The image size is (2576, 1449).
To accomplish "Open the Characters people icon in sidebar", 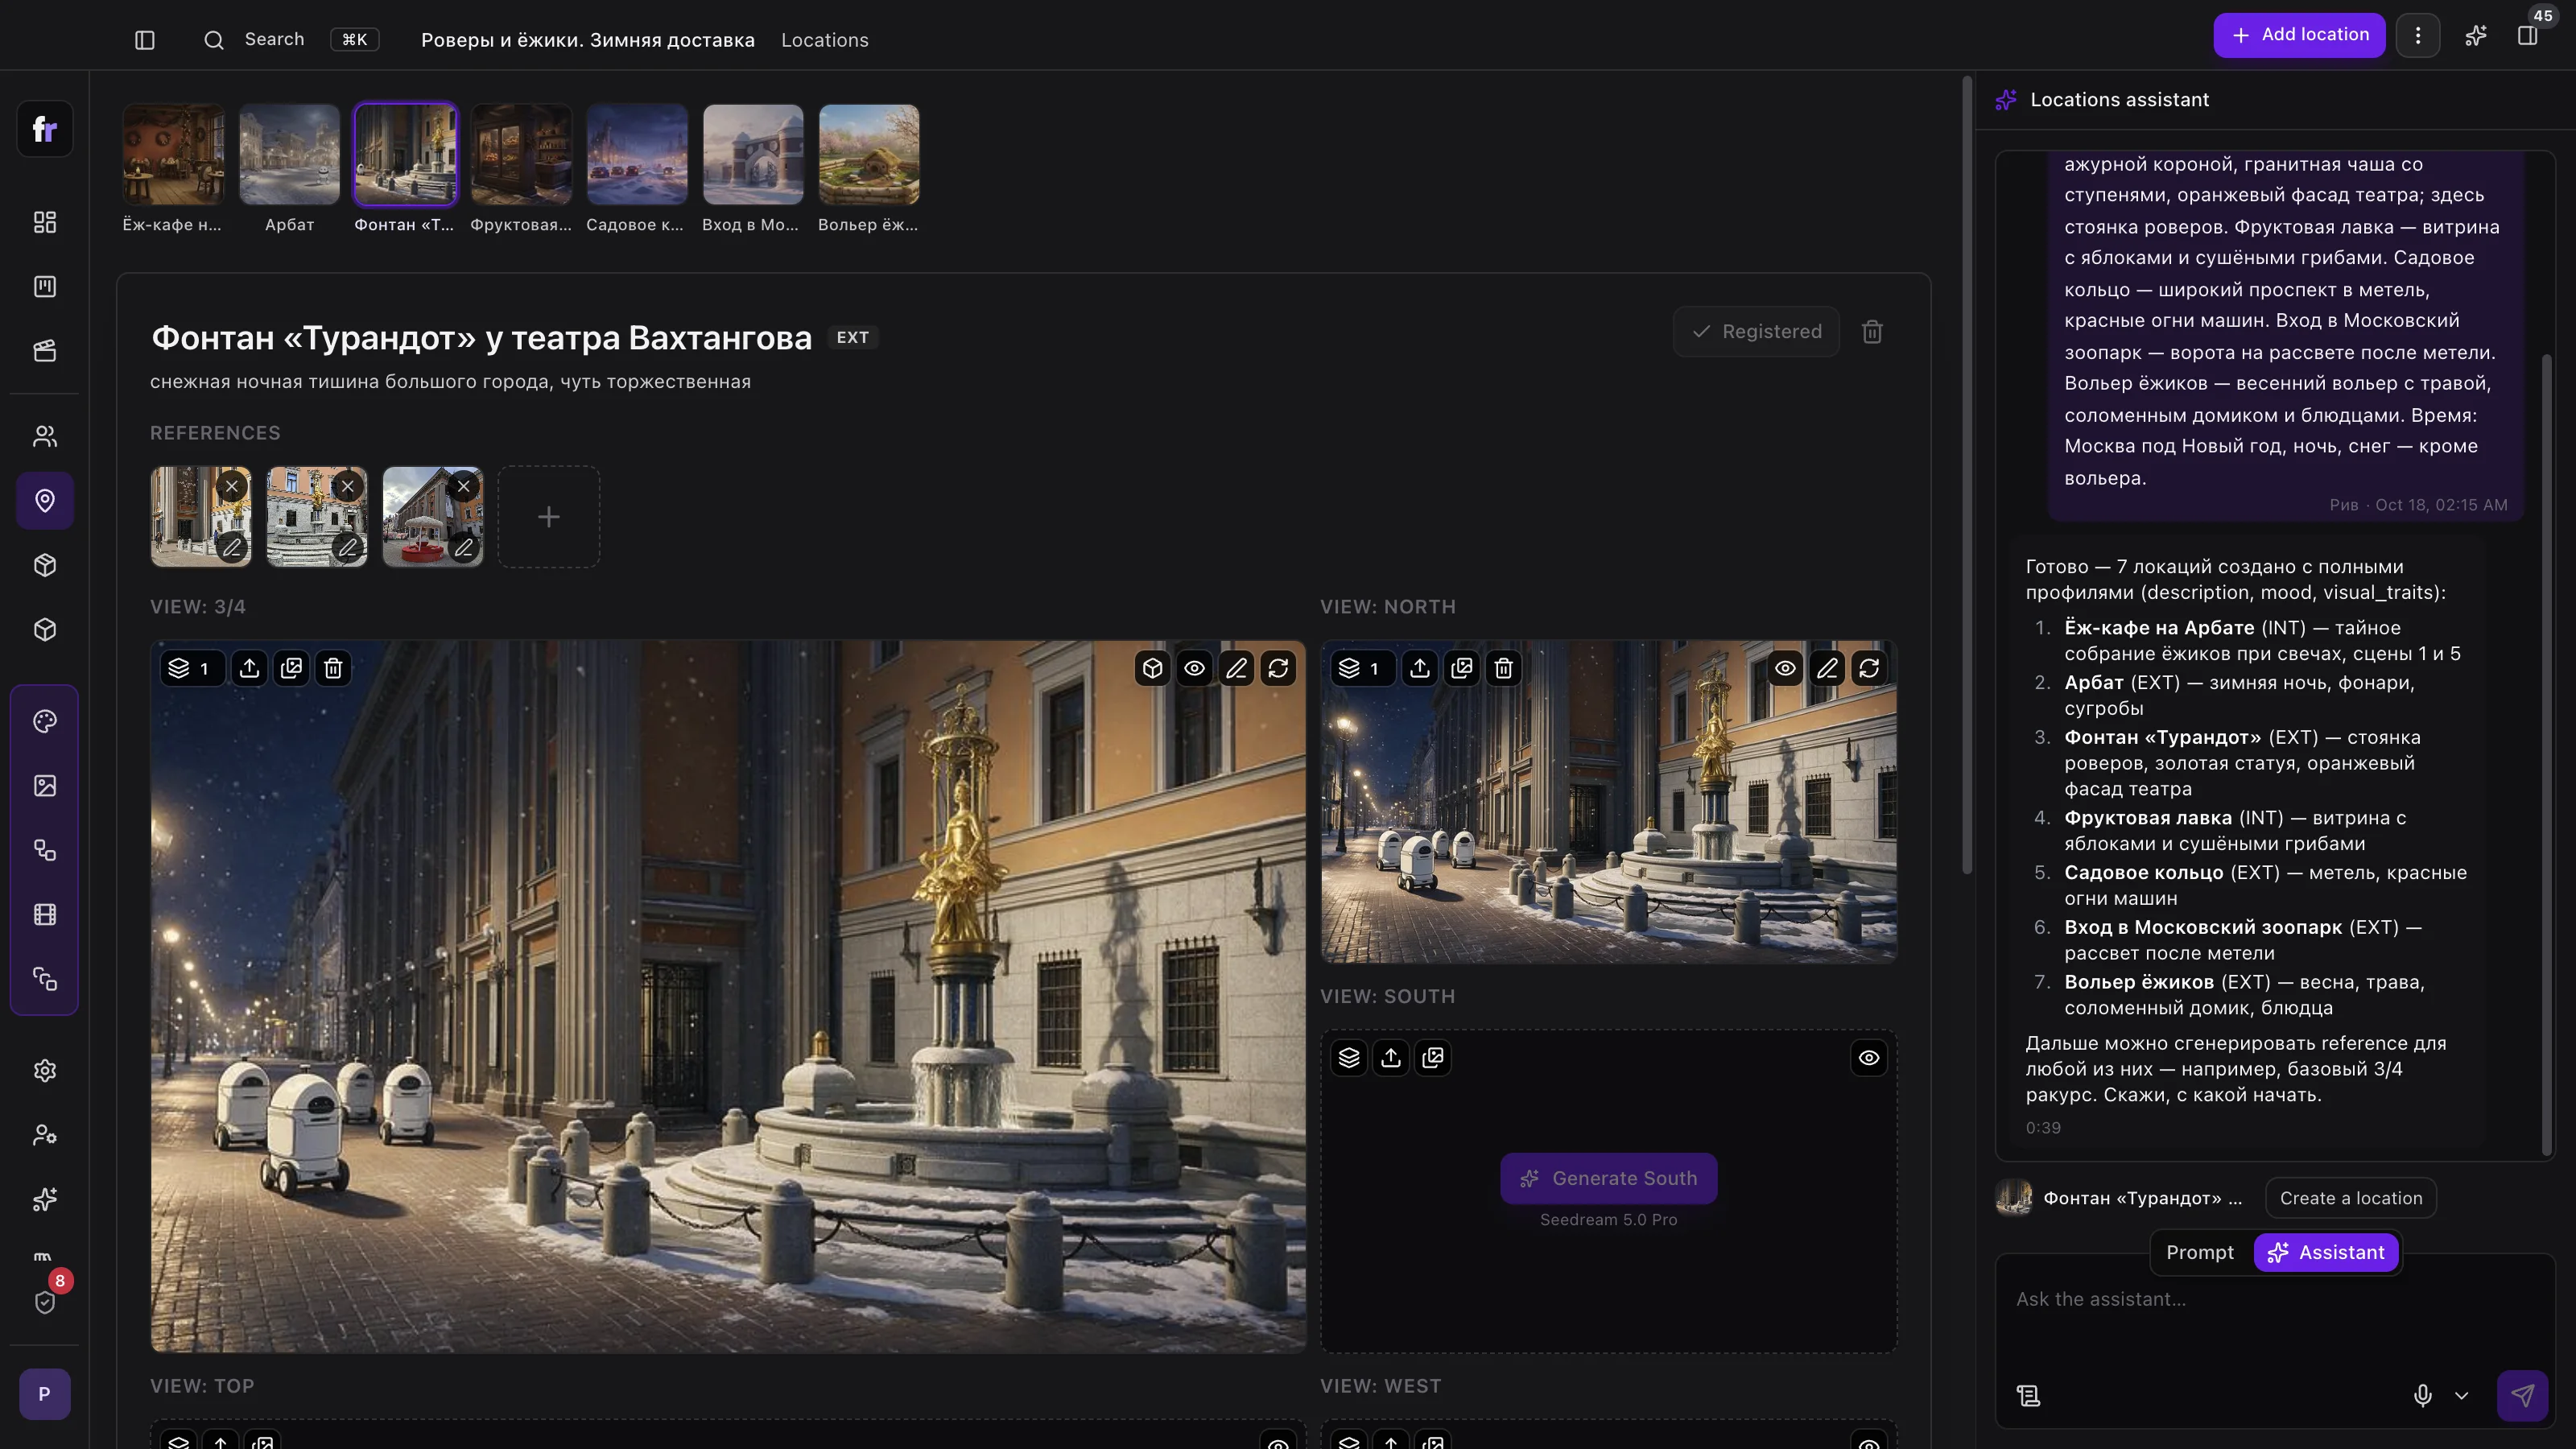I will [x=45, y=436].
